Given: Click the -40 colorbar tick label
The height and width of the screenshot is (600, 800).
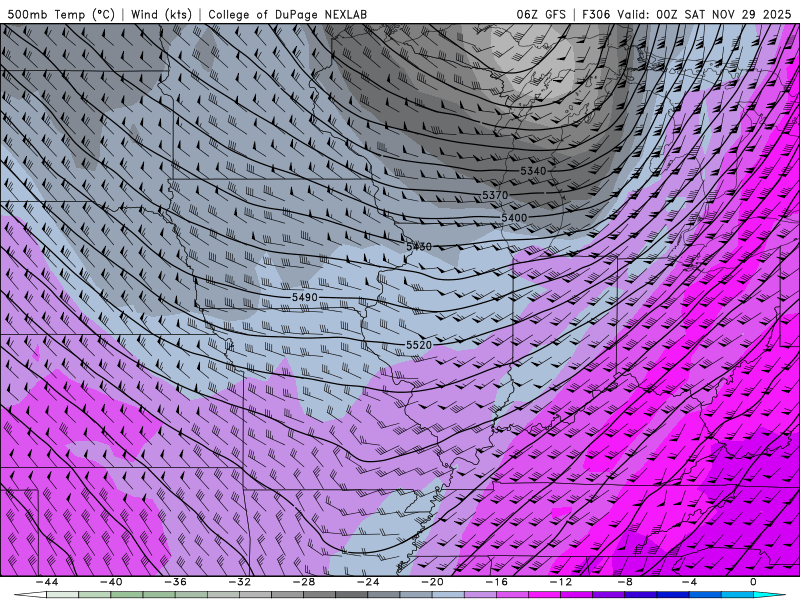Looking at the screenshot, I should tap(111, 582).
